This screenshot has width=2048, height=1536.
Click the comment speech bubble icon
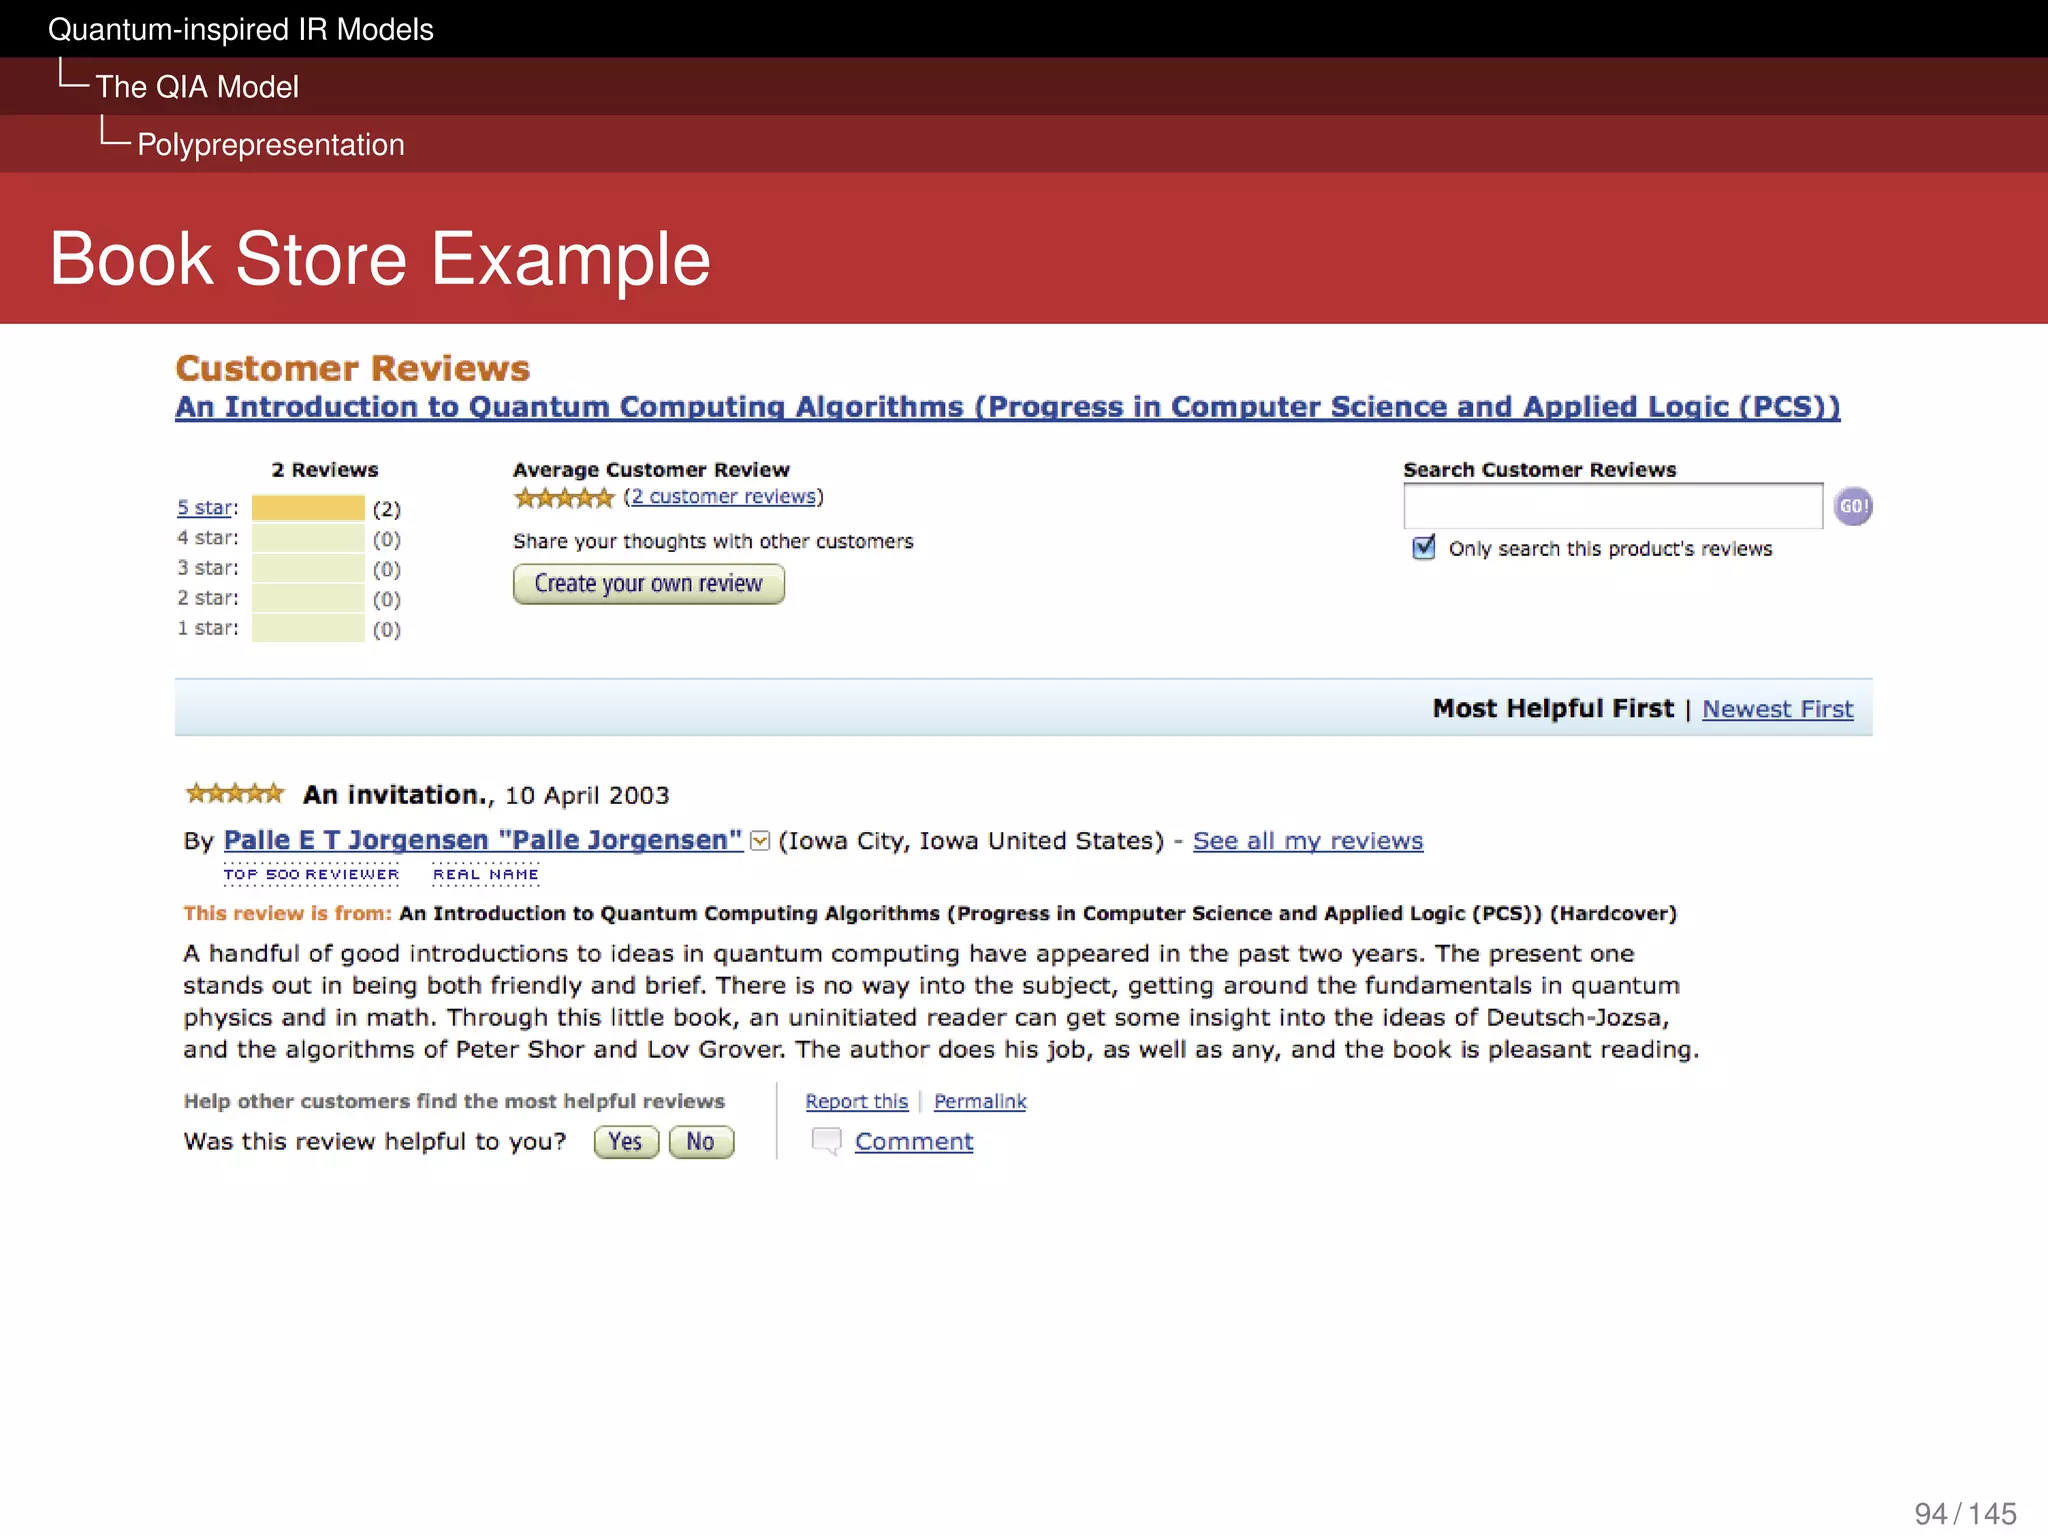tap(826, 1141)
